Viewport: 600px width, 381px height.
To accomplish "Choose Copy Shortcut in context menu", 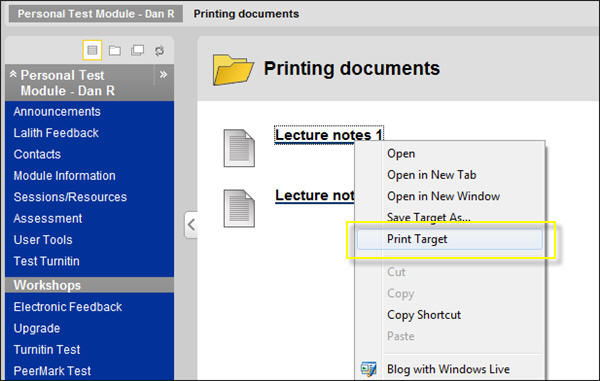I will click(x=424, y=315).
